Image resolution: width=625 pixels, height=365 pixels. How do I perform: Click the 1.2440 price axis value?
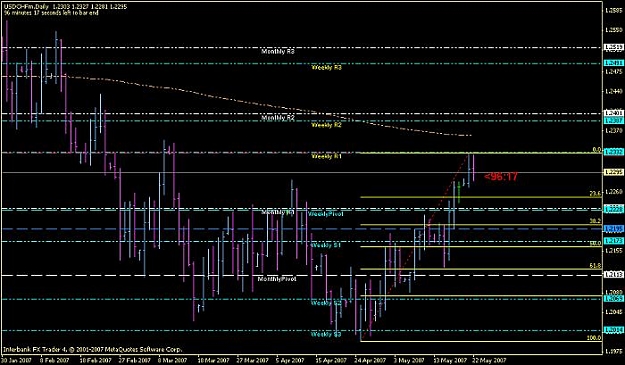pyautogui.click(x=613, y=91)
